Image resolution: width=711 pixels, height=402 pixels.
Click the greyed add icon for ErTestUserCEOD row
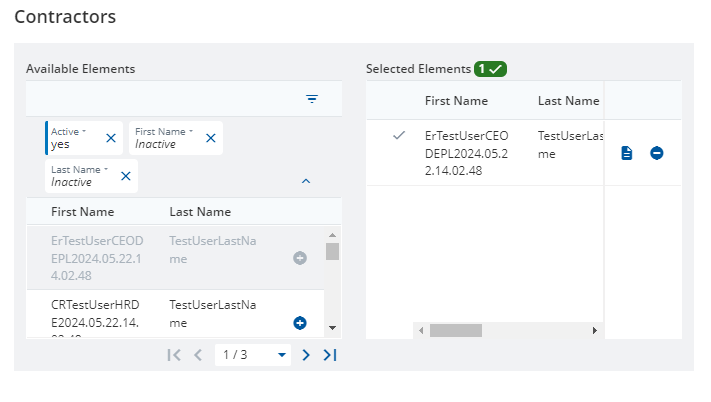300,258
